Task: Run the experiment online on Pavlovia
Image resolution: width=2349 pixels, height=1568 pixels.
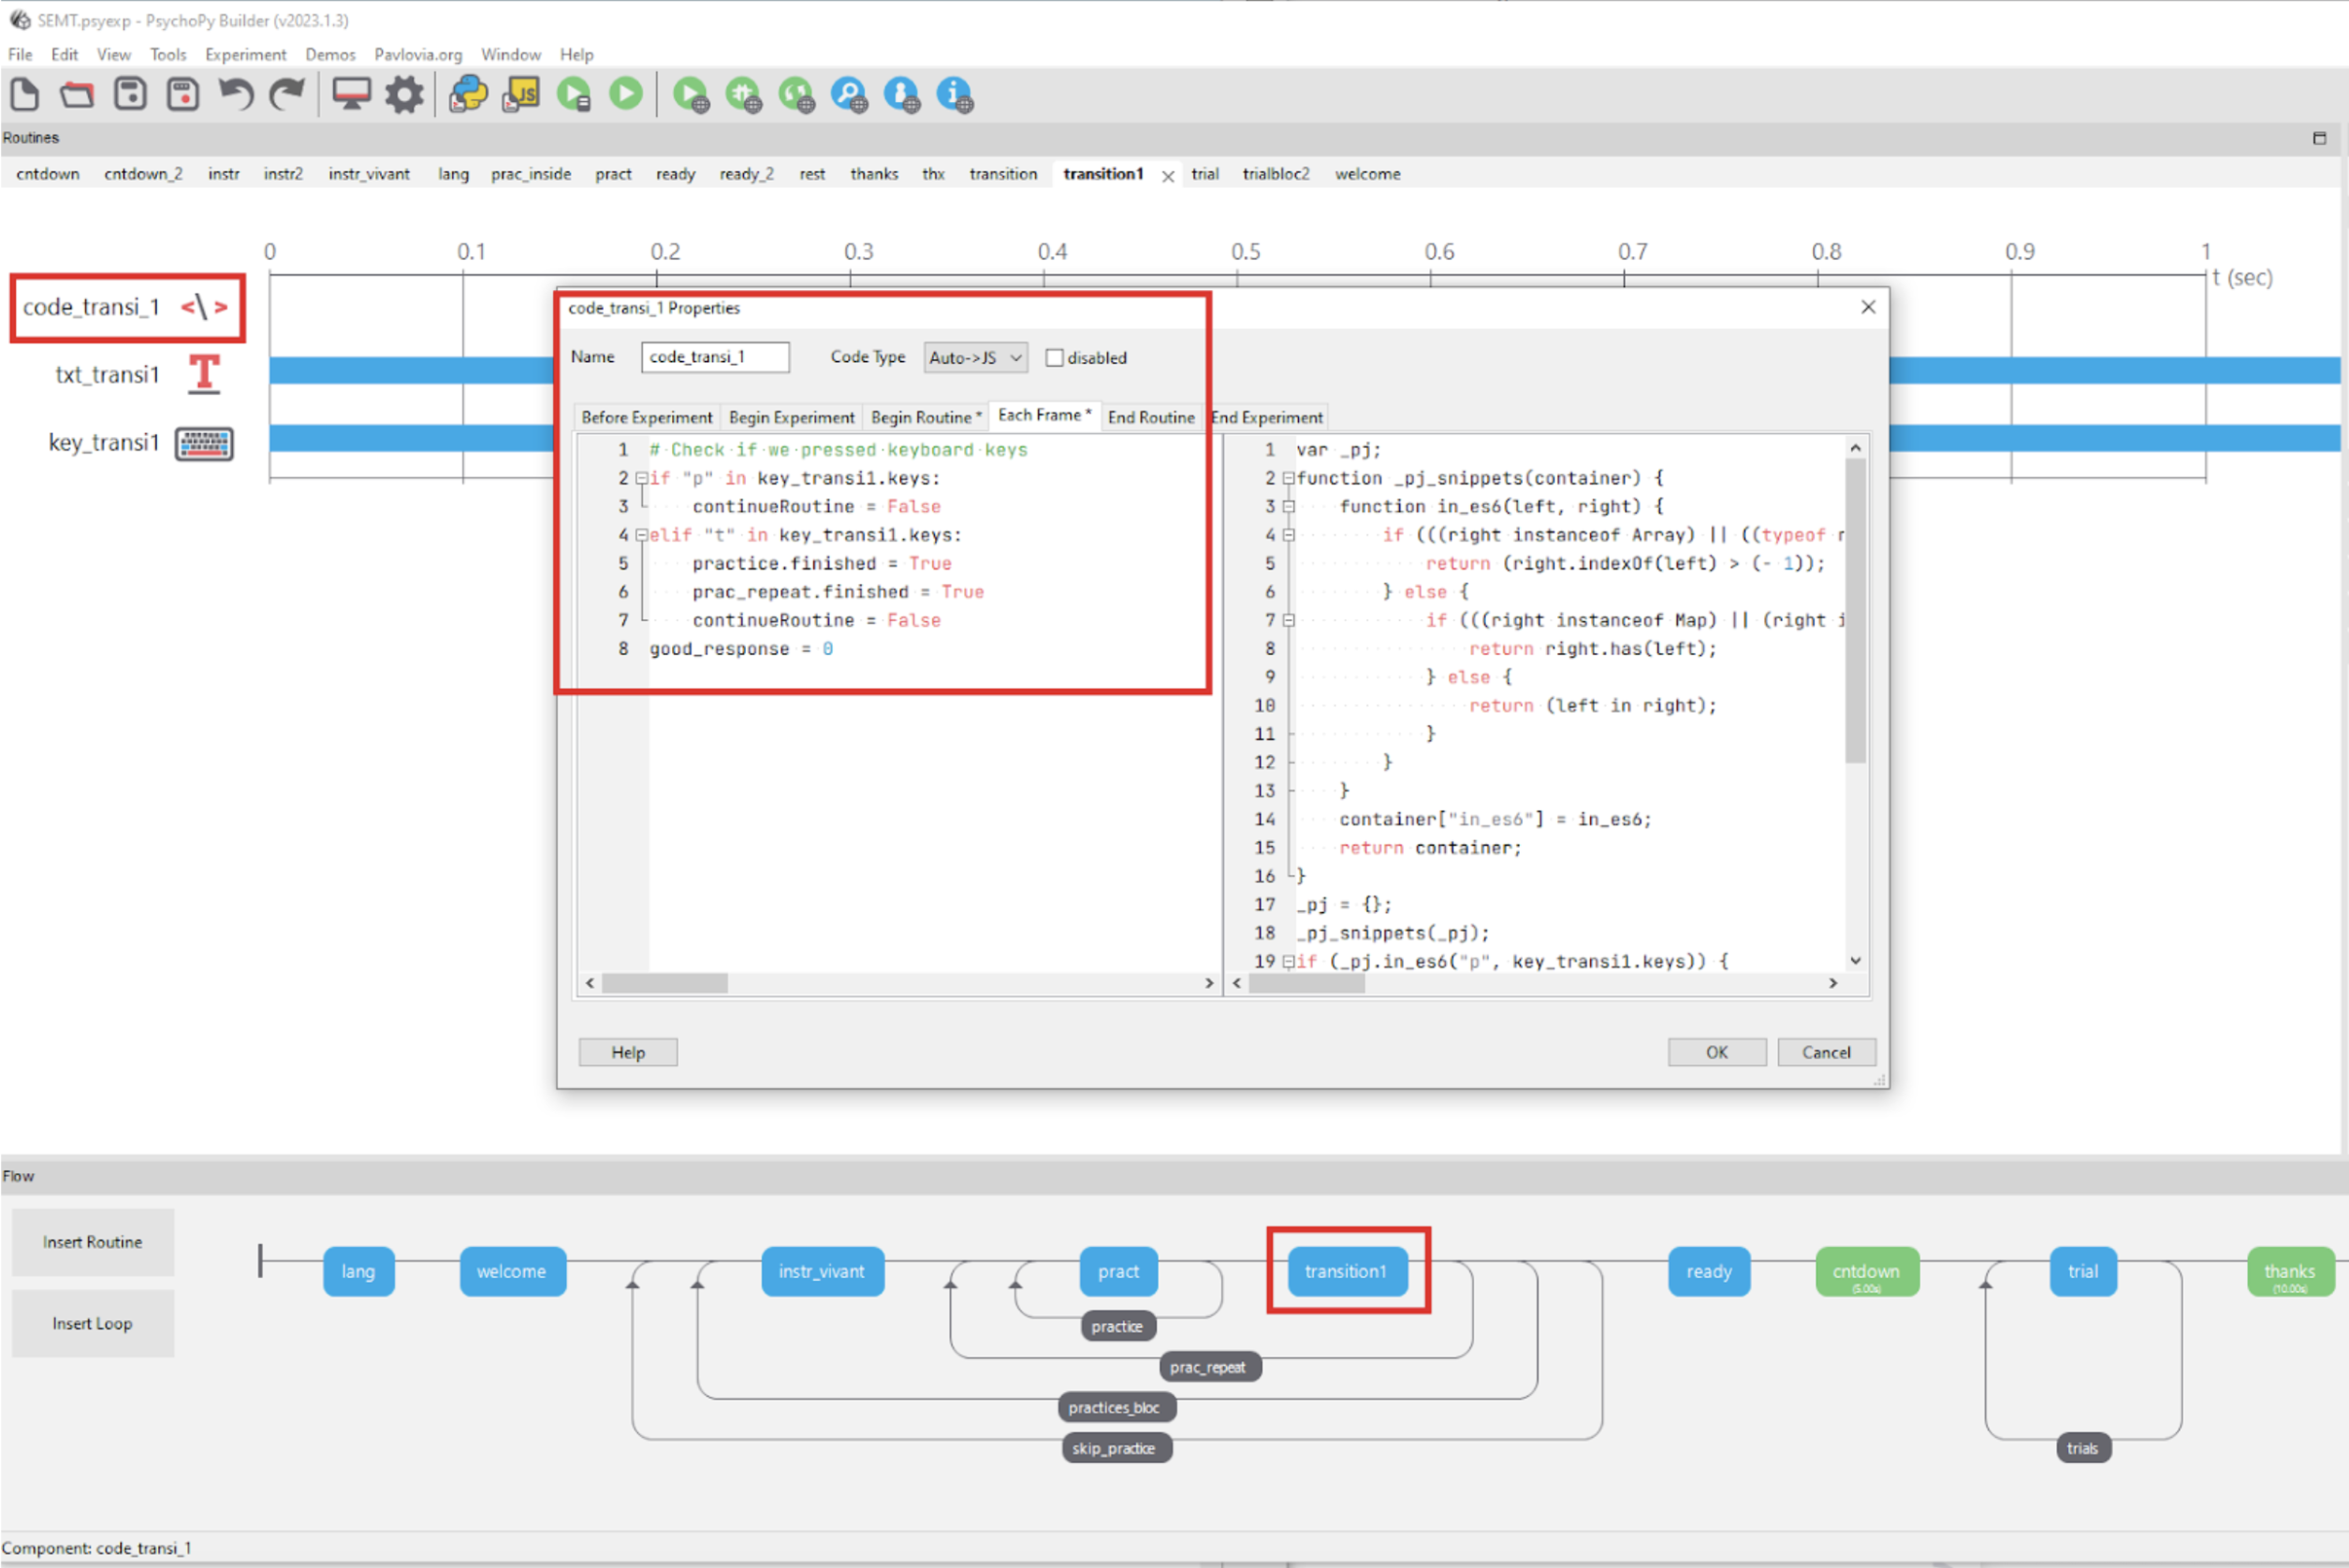Action: 691,95
